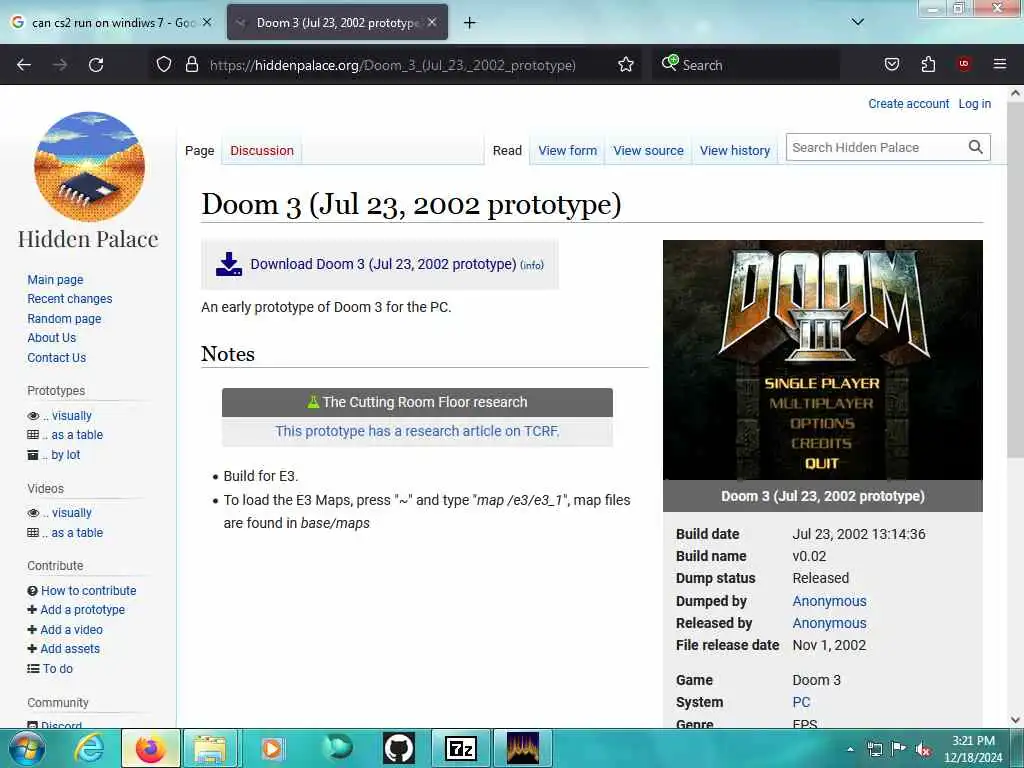Bookmark this page with the star icon
Screen dimensions: 1024x768
pyautogui.click(x=626, y=65)
